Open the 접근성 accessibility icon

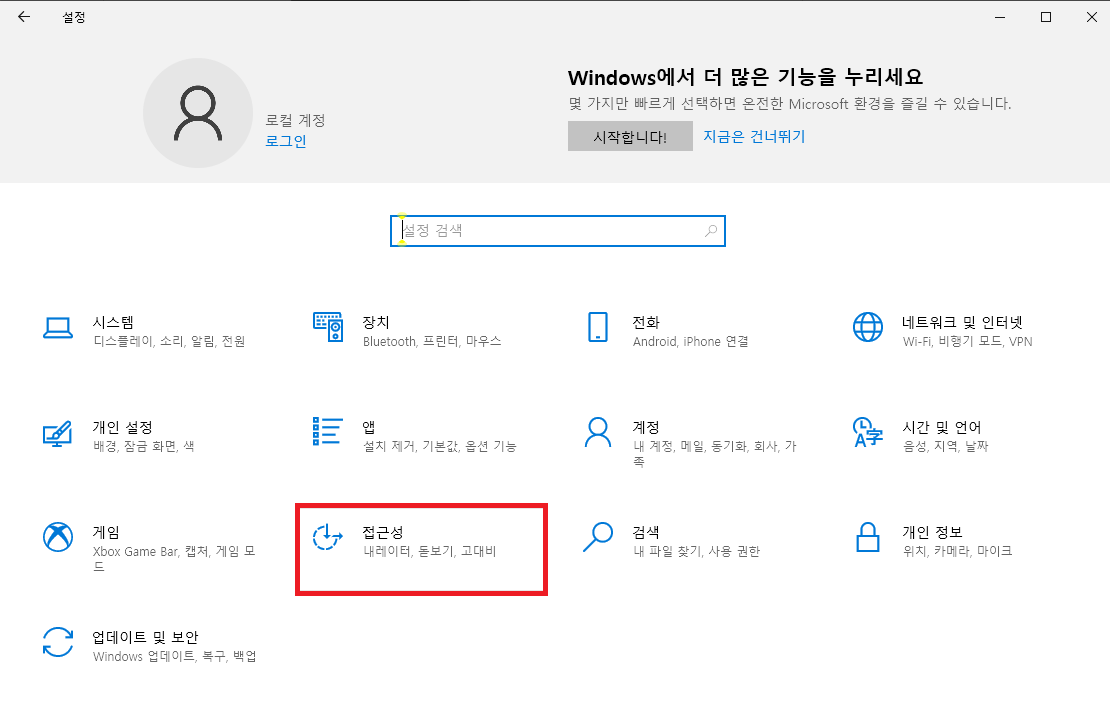tap(328, 537)
